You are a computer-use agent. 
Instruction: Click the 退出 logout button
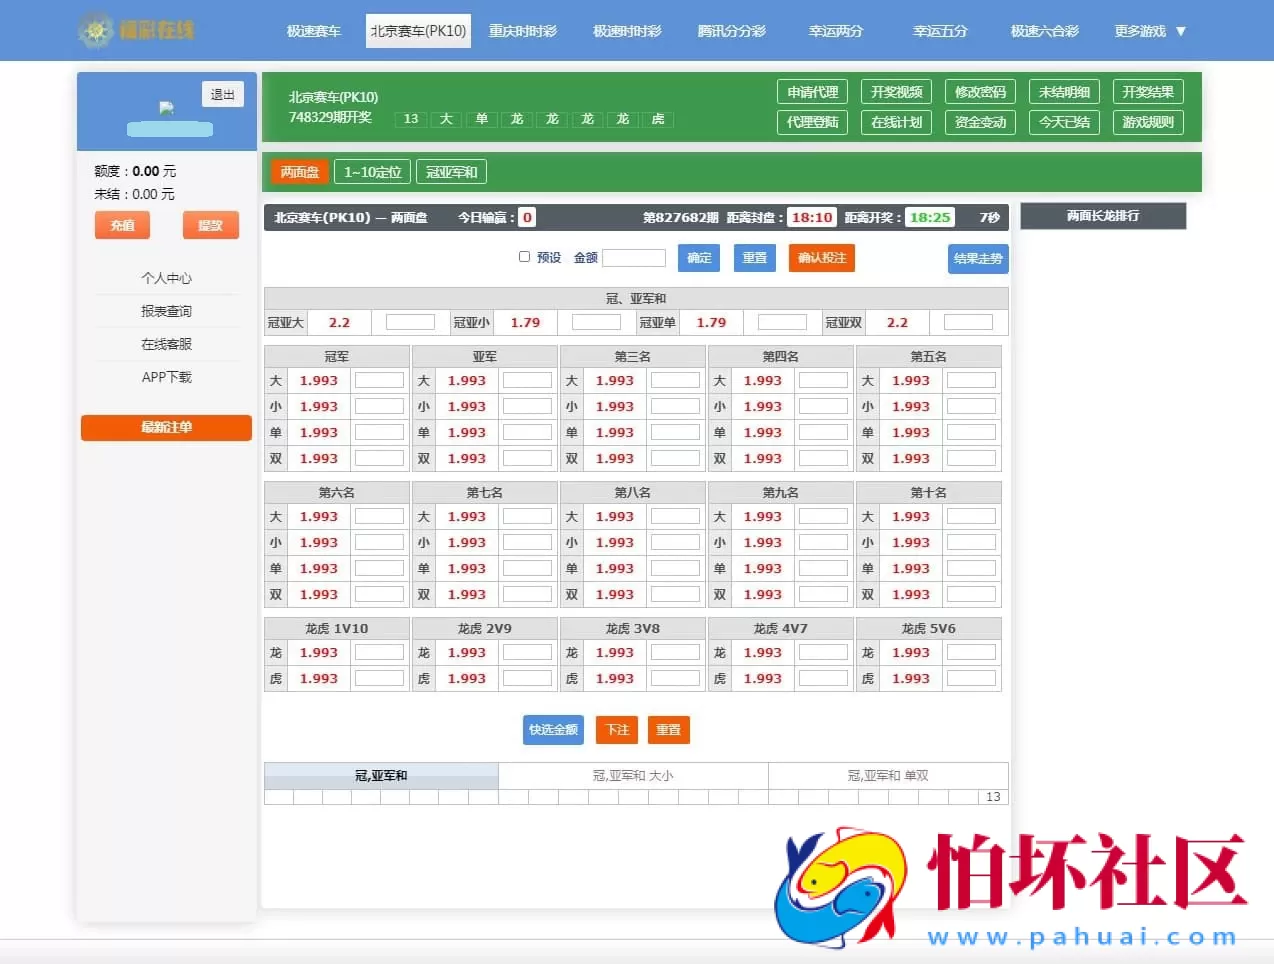pos(222,93)
